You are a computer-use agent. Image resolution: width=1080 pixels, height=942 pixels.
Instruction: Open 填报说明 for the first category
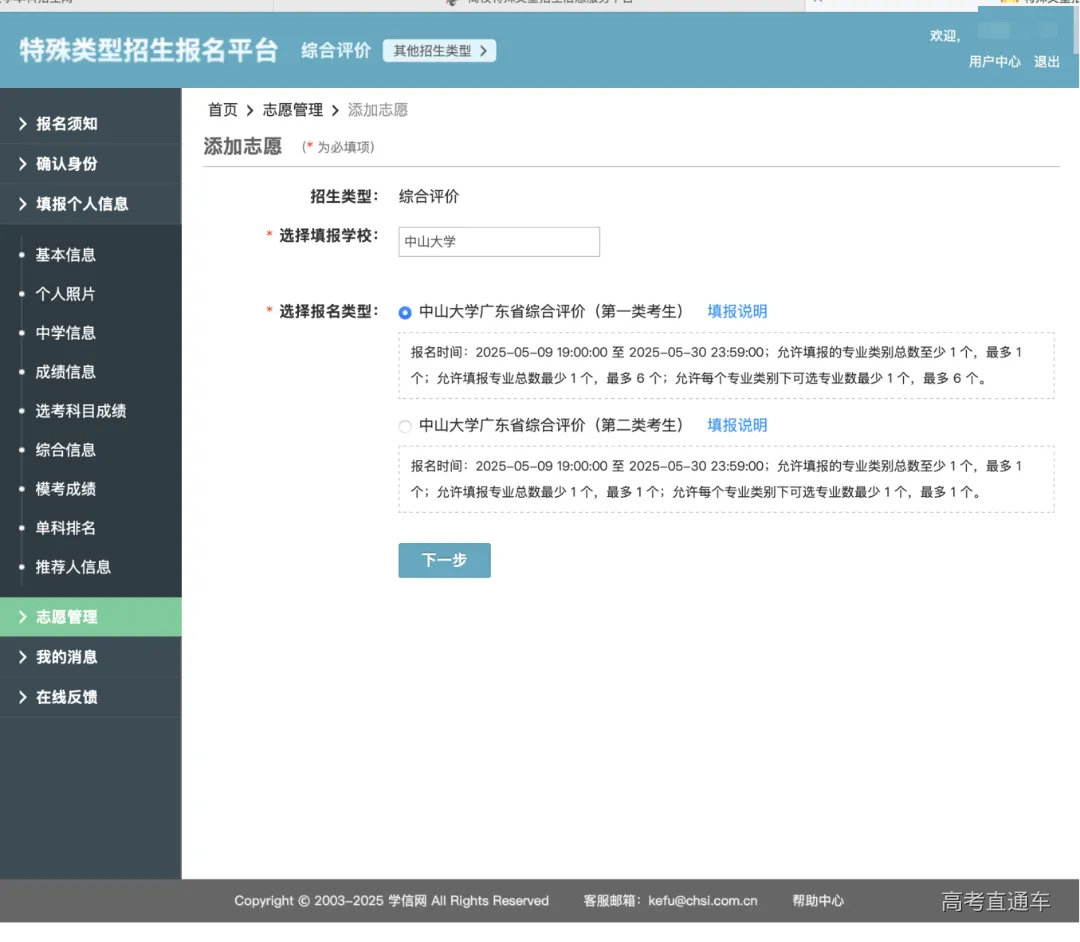(x=738, y=312)
